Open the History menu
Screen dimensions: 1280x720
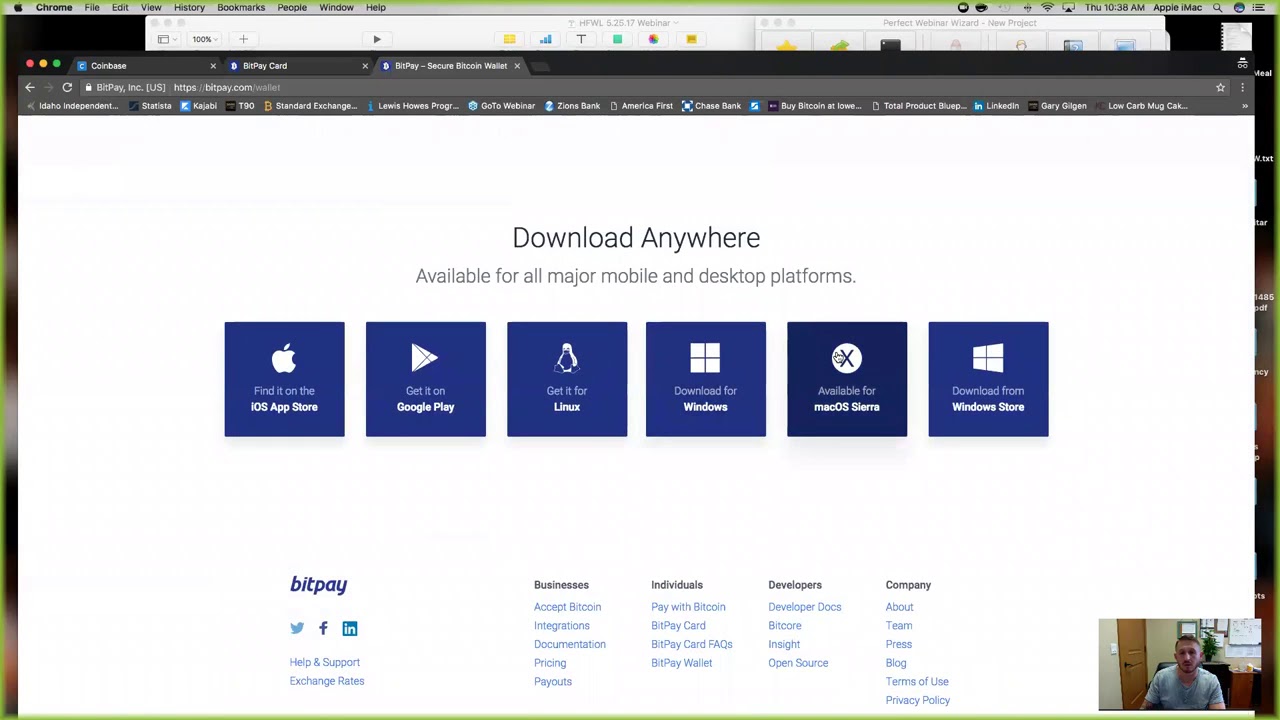(189, 7)
